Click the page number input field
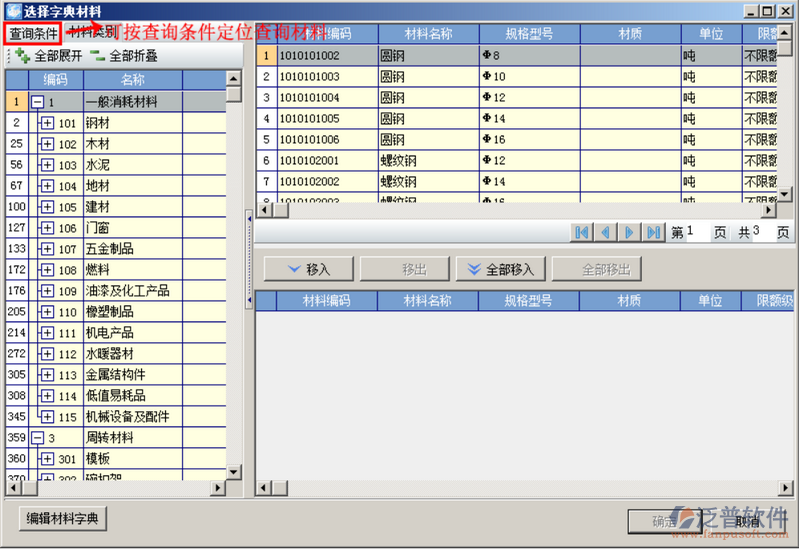The height and width of the screenshot is (550, 799). pyautogui.click(x=696, y=232)
